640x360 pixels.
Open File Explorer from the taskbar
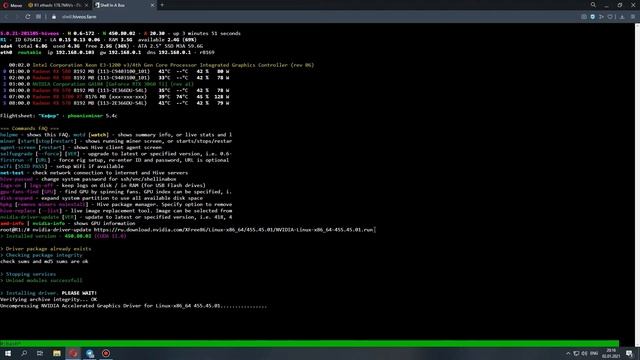[57, 353]
